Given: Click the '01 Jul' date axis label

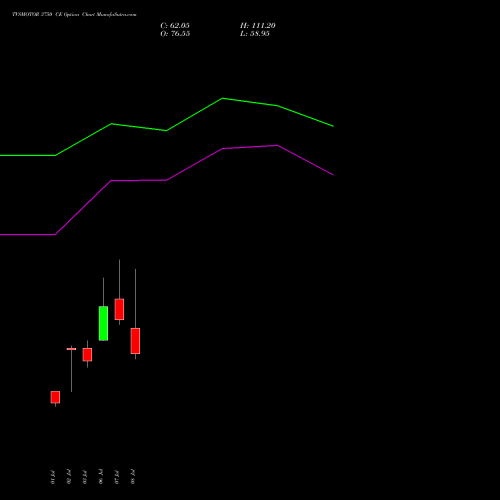Looking at the screenshot, I should (x=53, y=477).
